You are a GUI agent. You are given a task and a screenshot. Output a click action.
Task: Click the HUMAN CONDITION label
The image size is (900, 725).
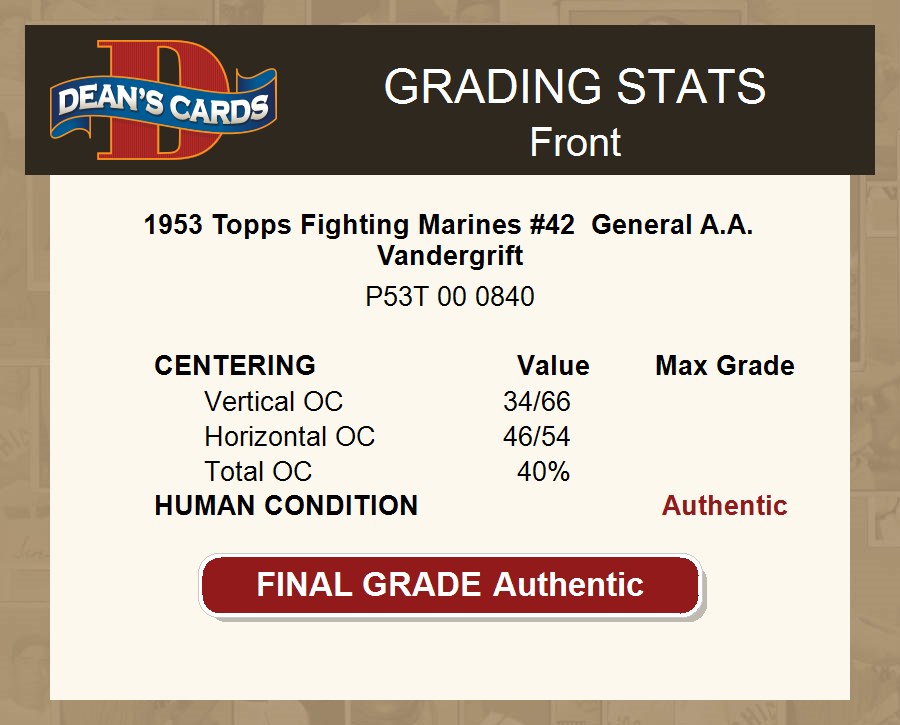tap(286, 506)
